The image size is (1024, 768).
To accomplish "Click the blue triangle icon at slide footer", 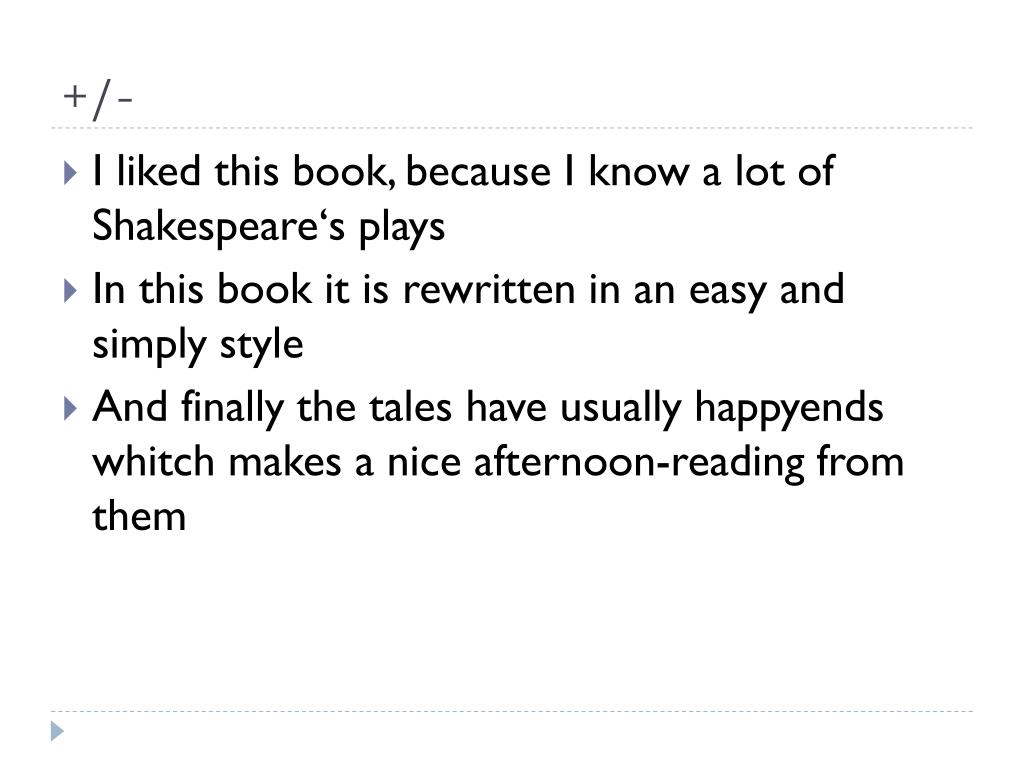I will (x=57, y=731).
